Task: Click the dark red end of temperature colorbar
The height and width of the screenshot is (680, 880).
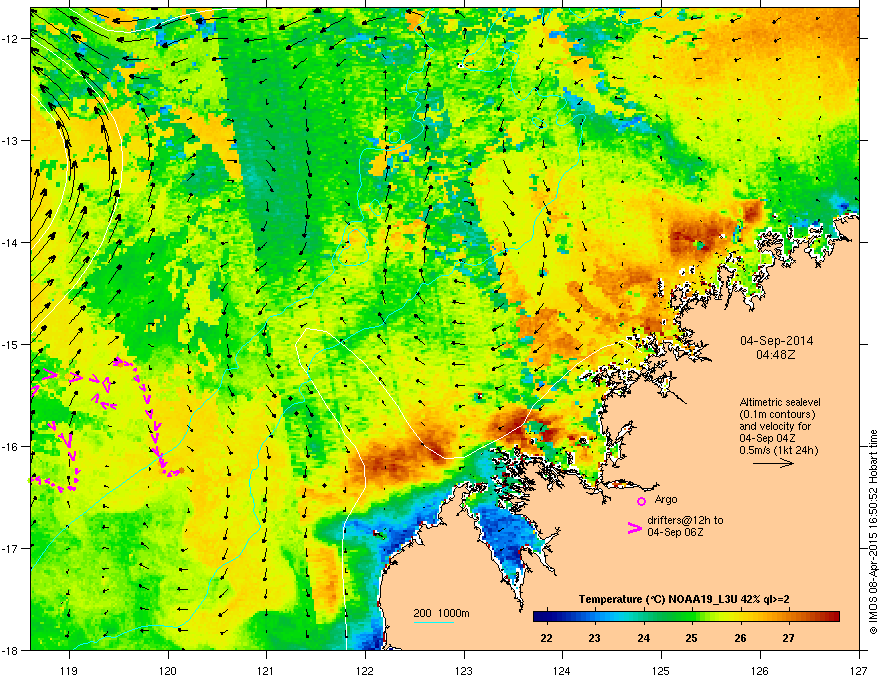Action: point(833,617)
